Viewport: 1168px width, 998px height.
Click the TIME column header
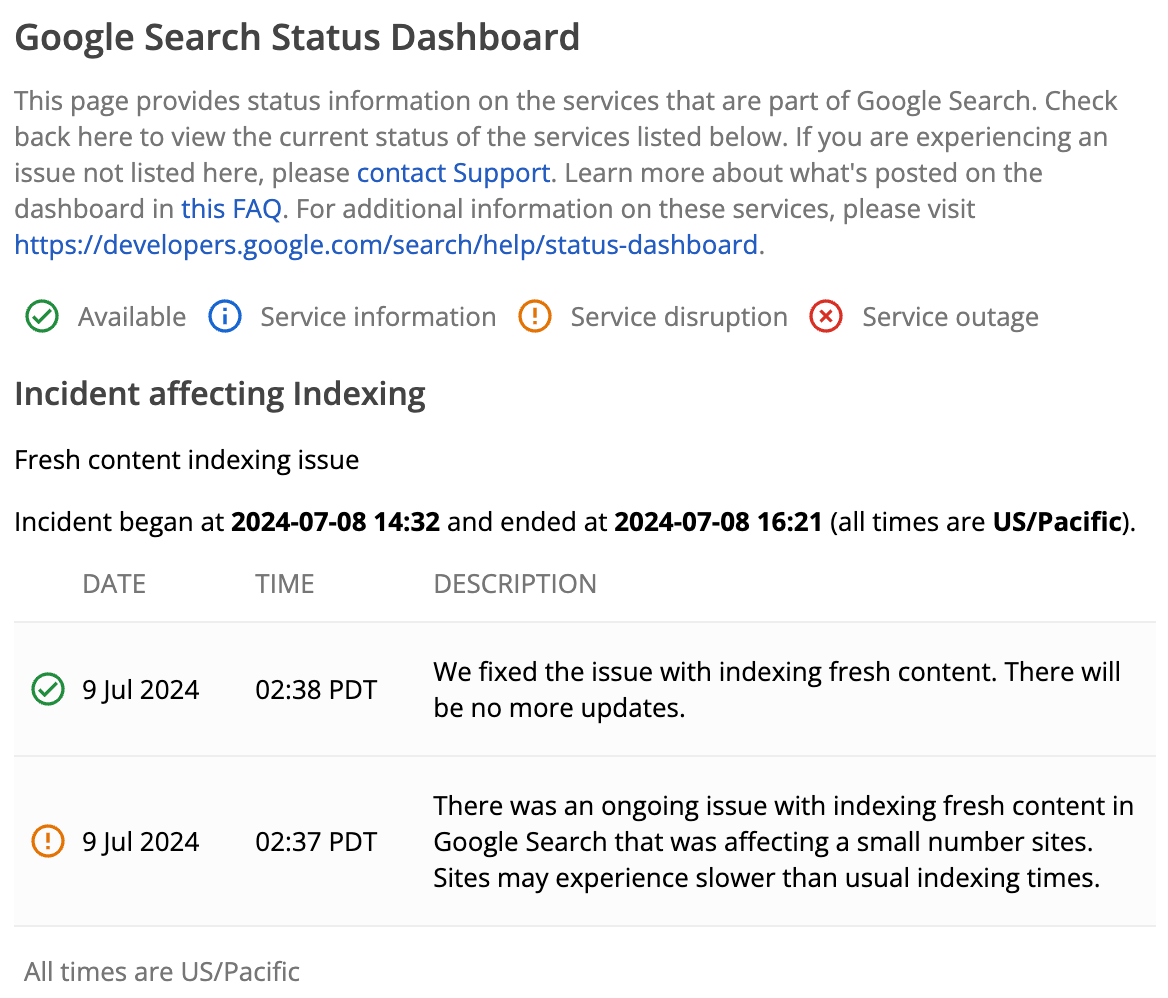[285, 584]
